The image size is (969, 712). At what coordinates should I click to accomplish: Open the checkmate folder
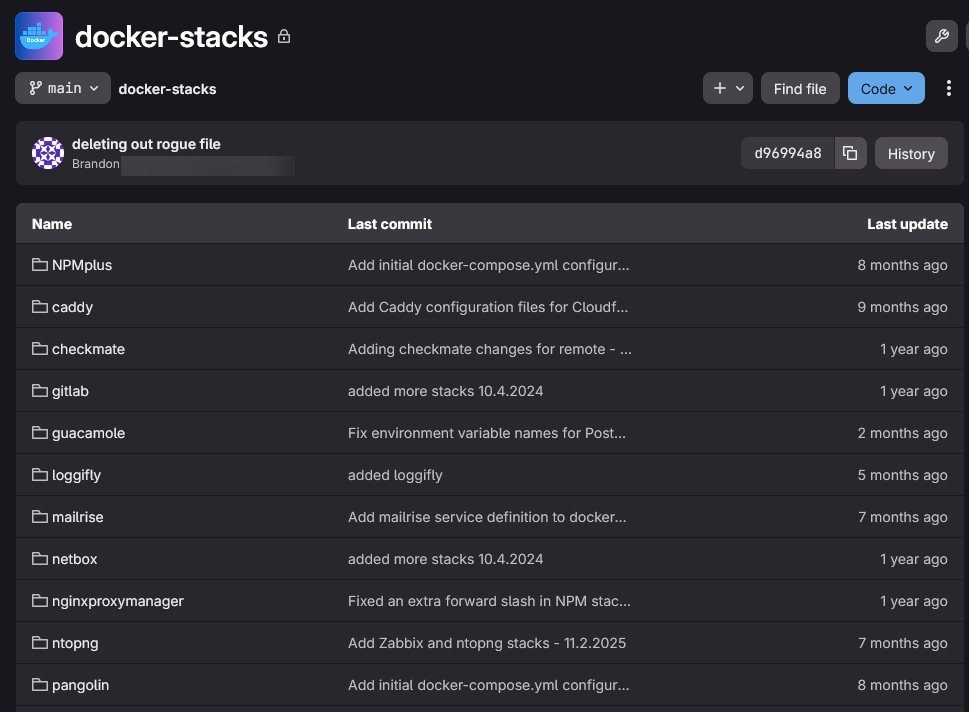(88, 349)
